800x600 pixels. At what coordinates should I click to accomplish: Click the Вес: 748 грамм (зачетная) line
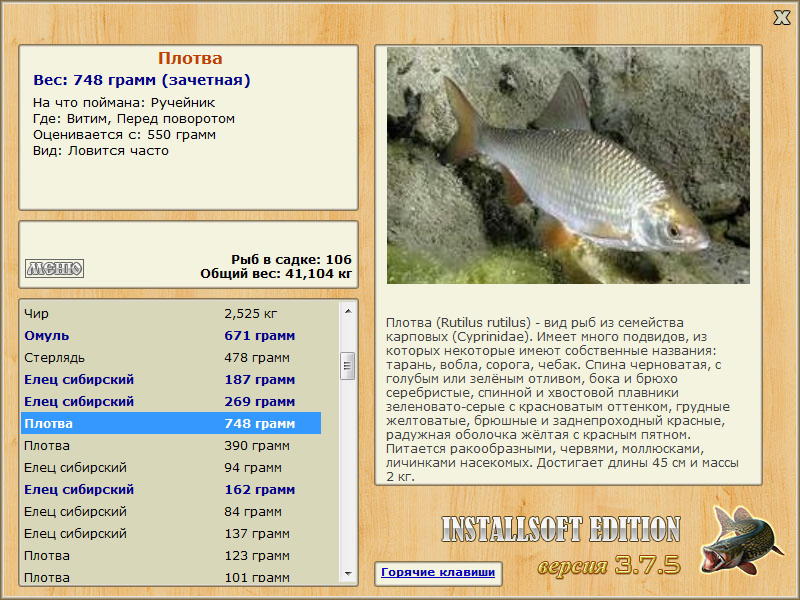[142, 80]
